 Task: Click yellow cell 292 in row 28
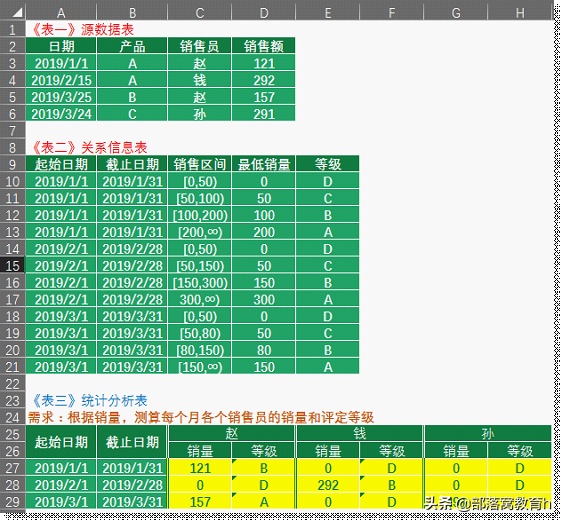coord(328,485)
